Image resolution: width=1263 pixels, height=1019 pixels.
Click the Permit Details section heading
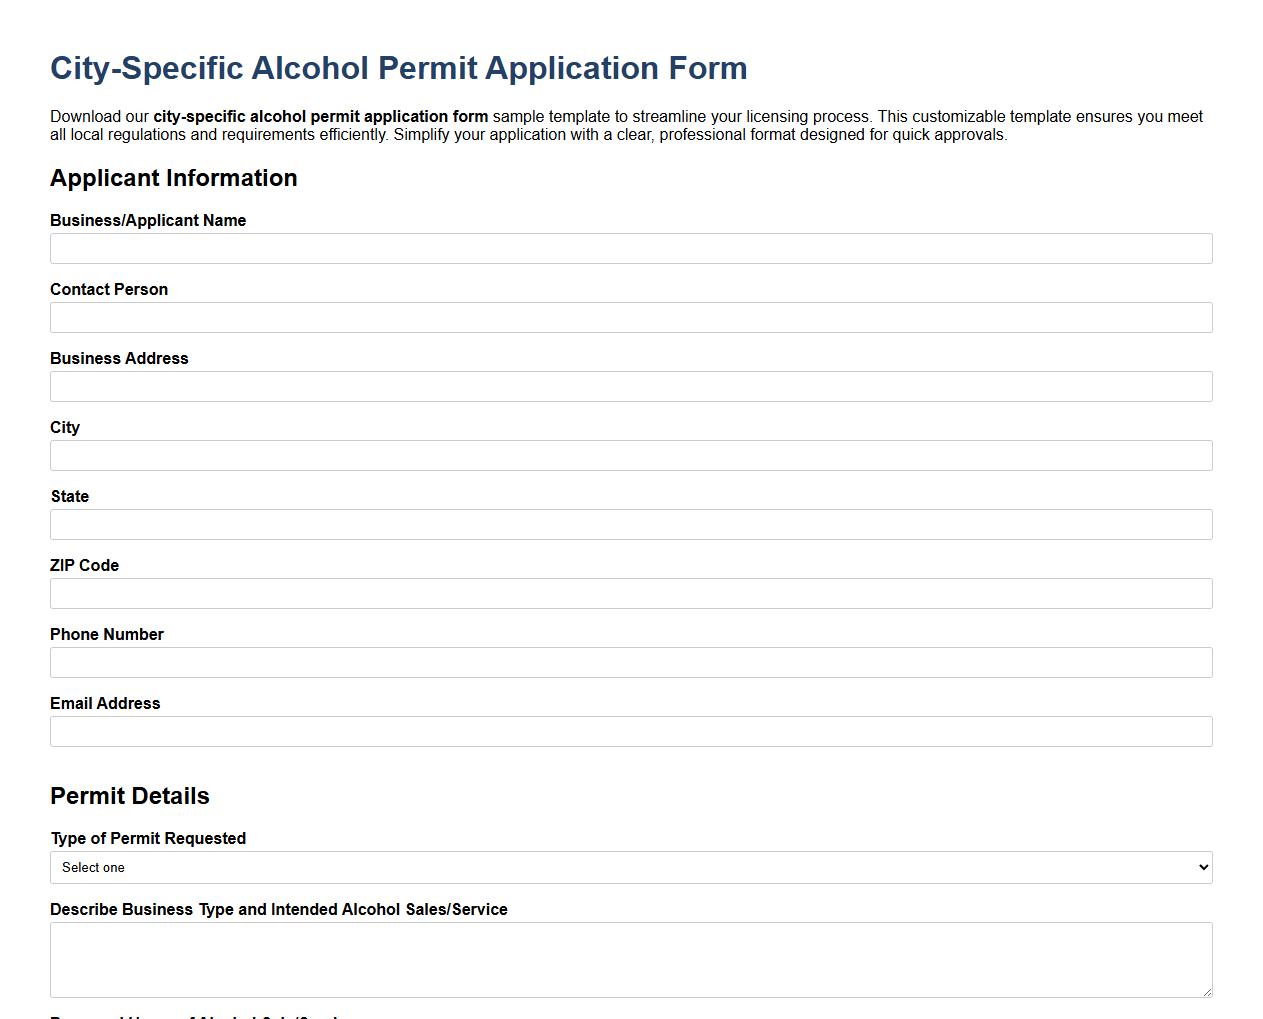pyautogui.click(x=129, y=796)
